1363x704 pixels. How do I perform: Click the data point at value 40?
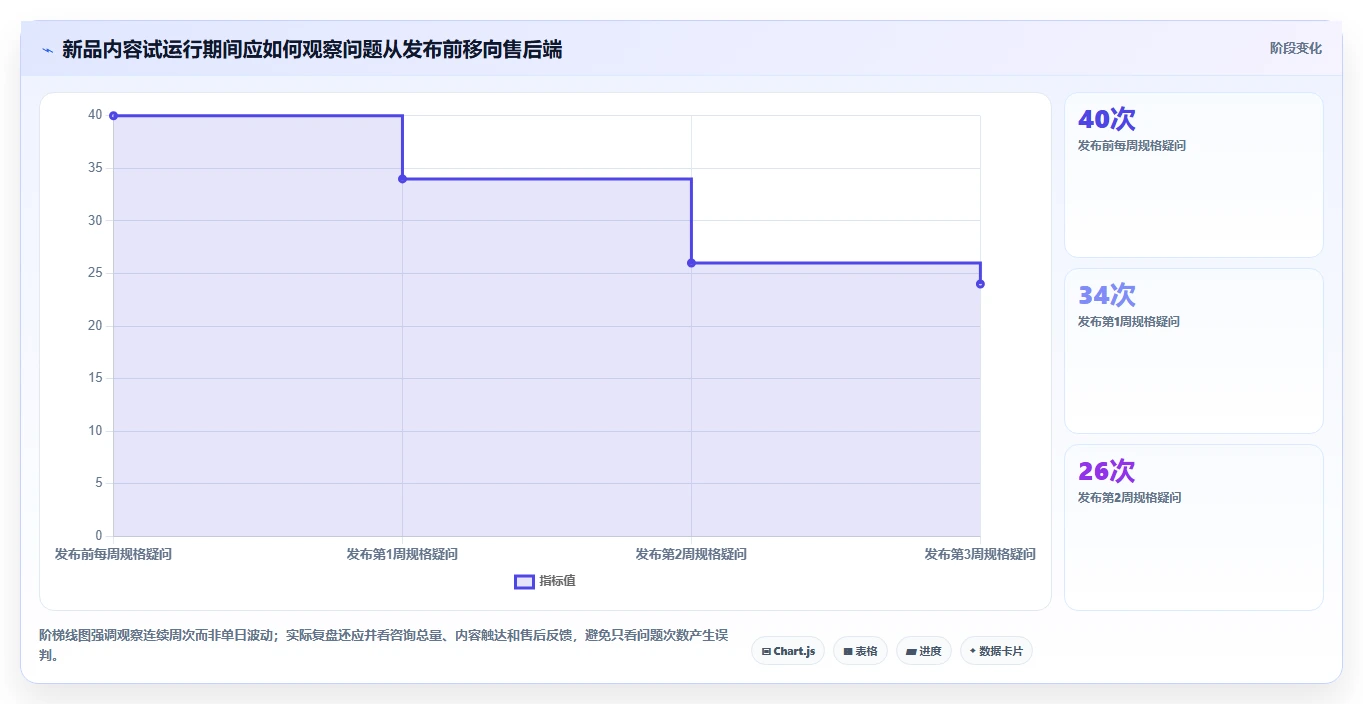click(113, 116)
